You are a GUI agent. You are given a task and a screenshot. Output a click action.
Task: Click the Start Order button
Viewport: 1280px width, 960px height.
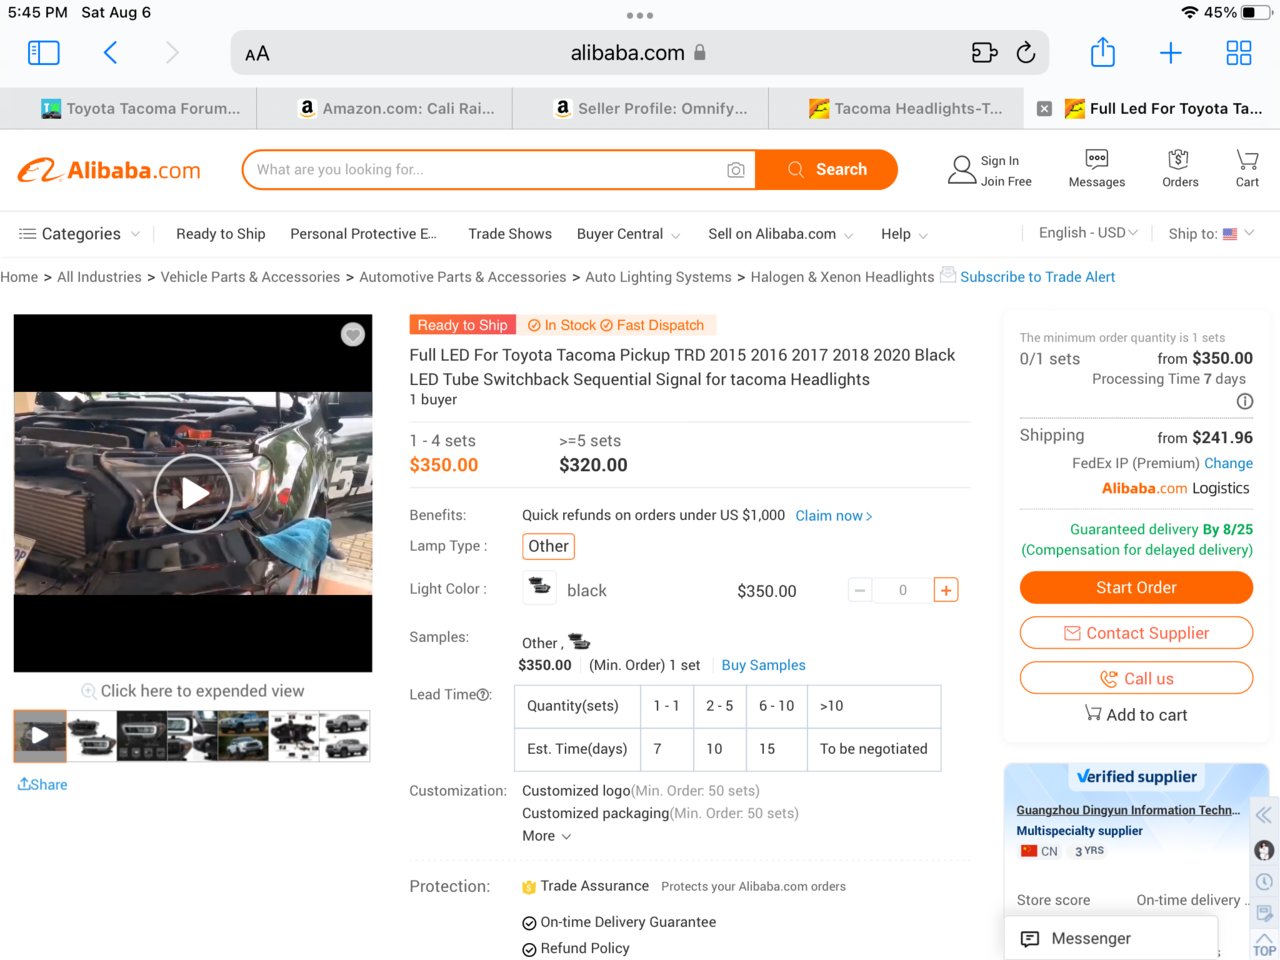pos(1136,587)
